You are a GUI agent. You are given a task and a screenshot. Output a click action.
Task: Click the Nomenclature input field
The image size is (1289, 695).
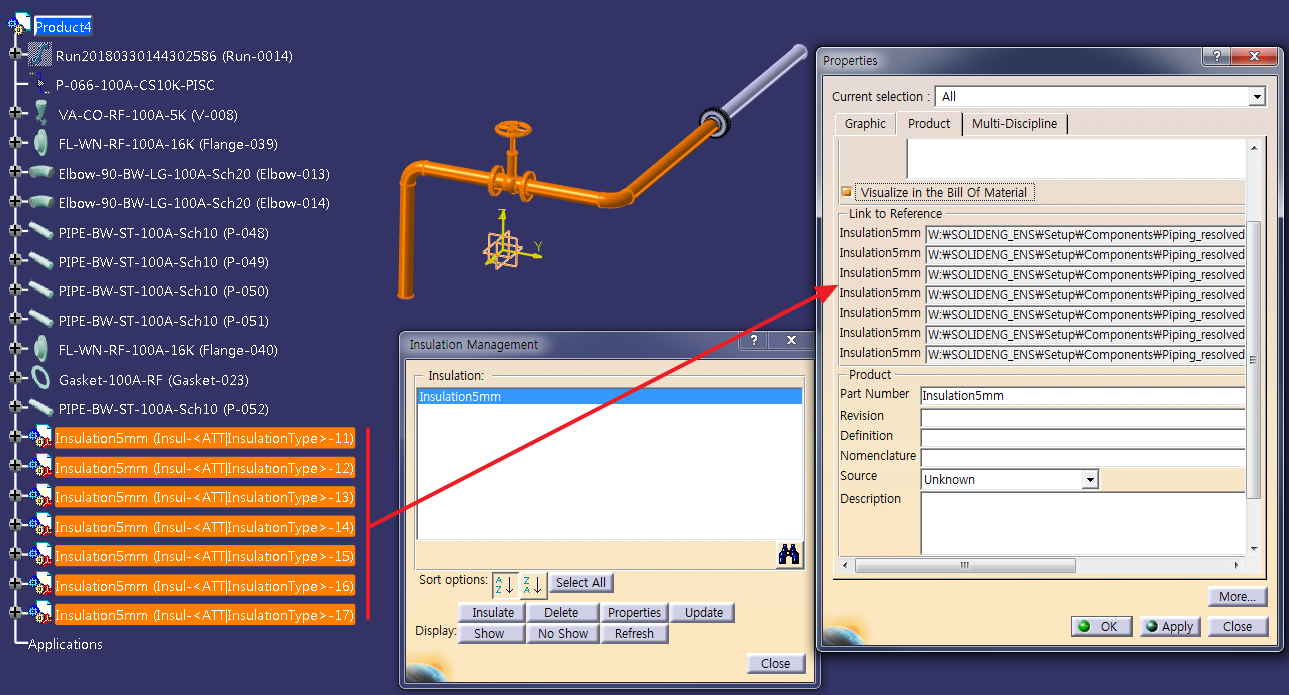[x=1083, y=457]
